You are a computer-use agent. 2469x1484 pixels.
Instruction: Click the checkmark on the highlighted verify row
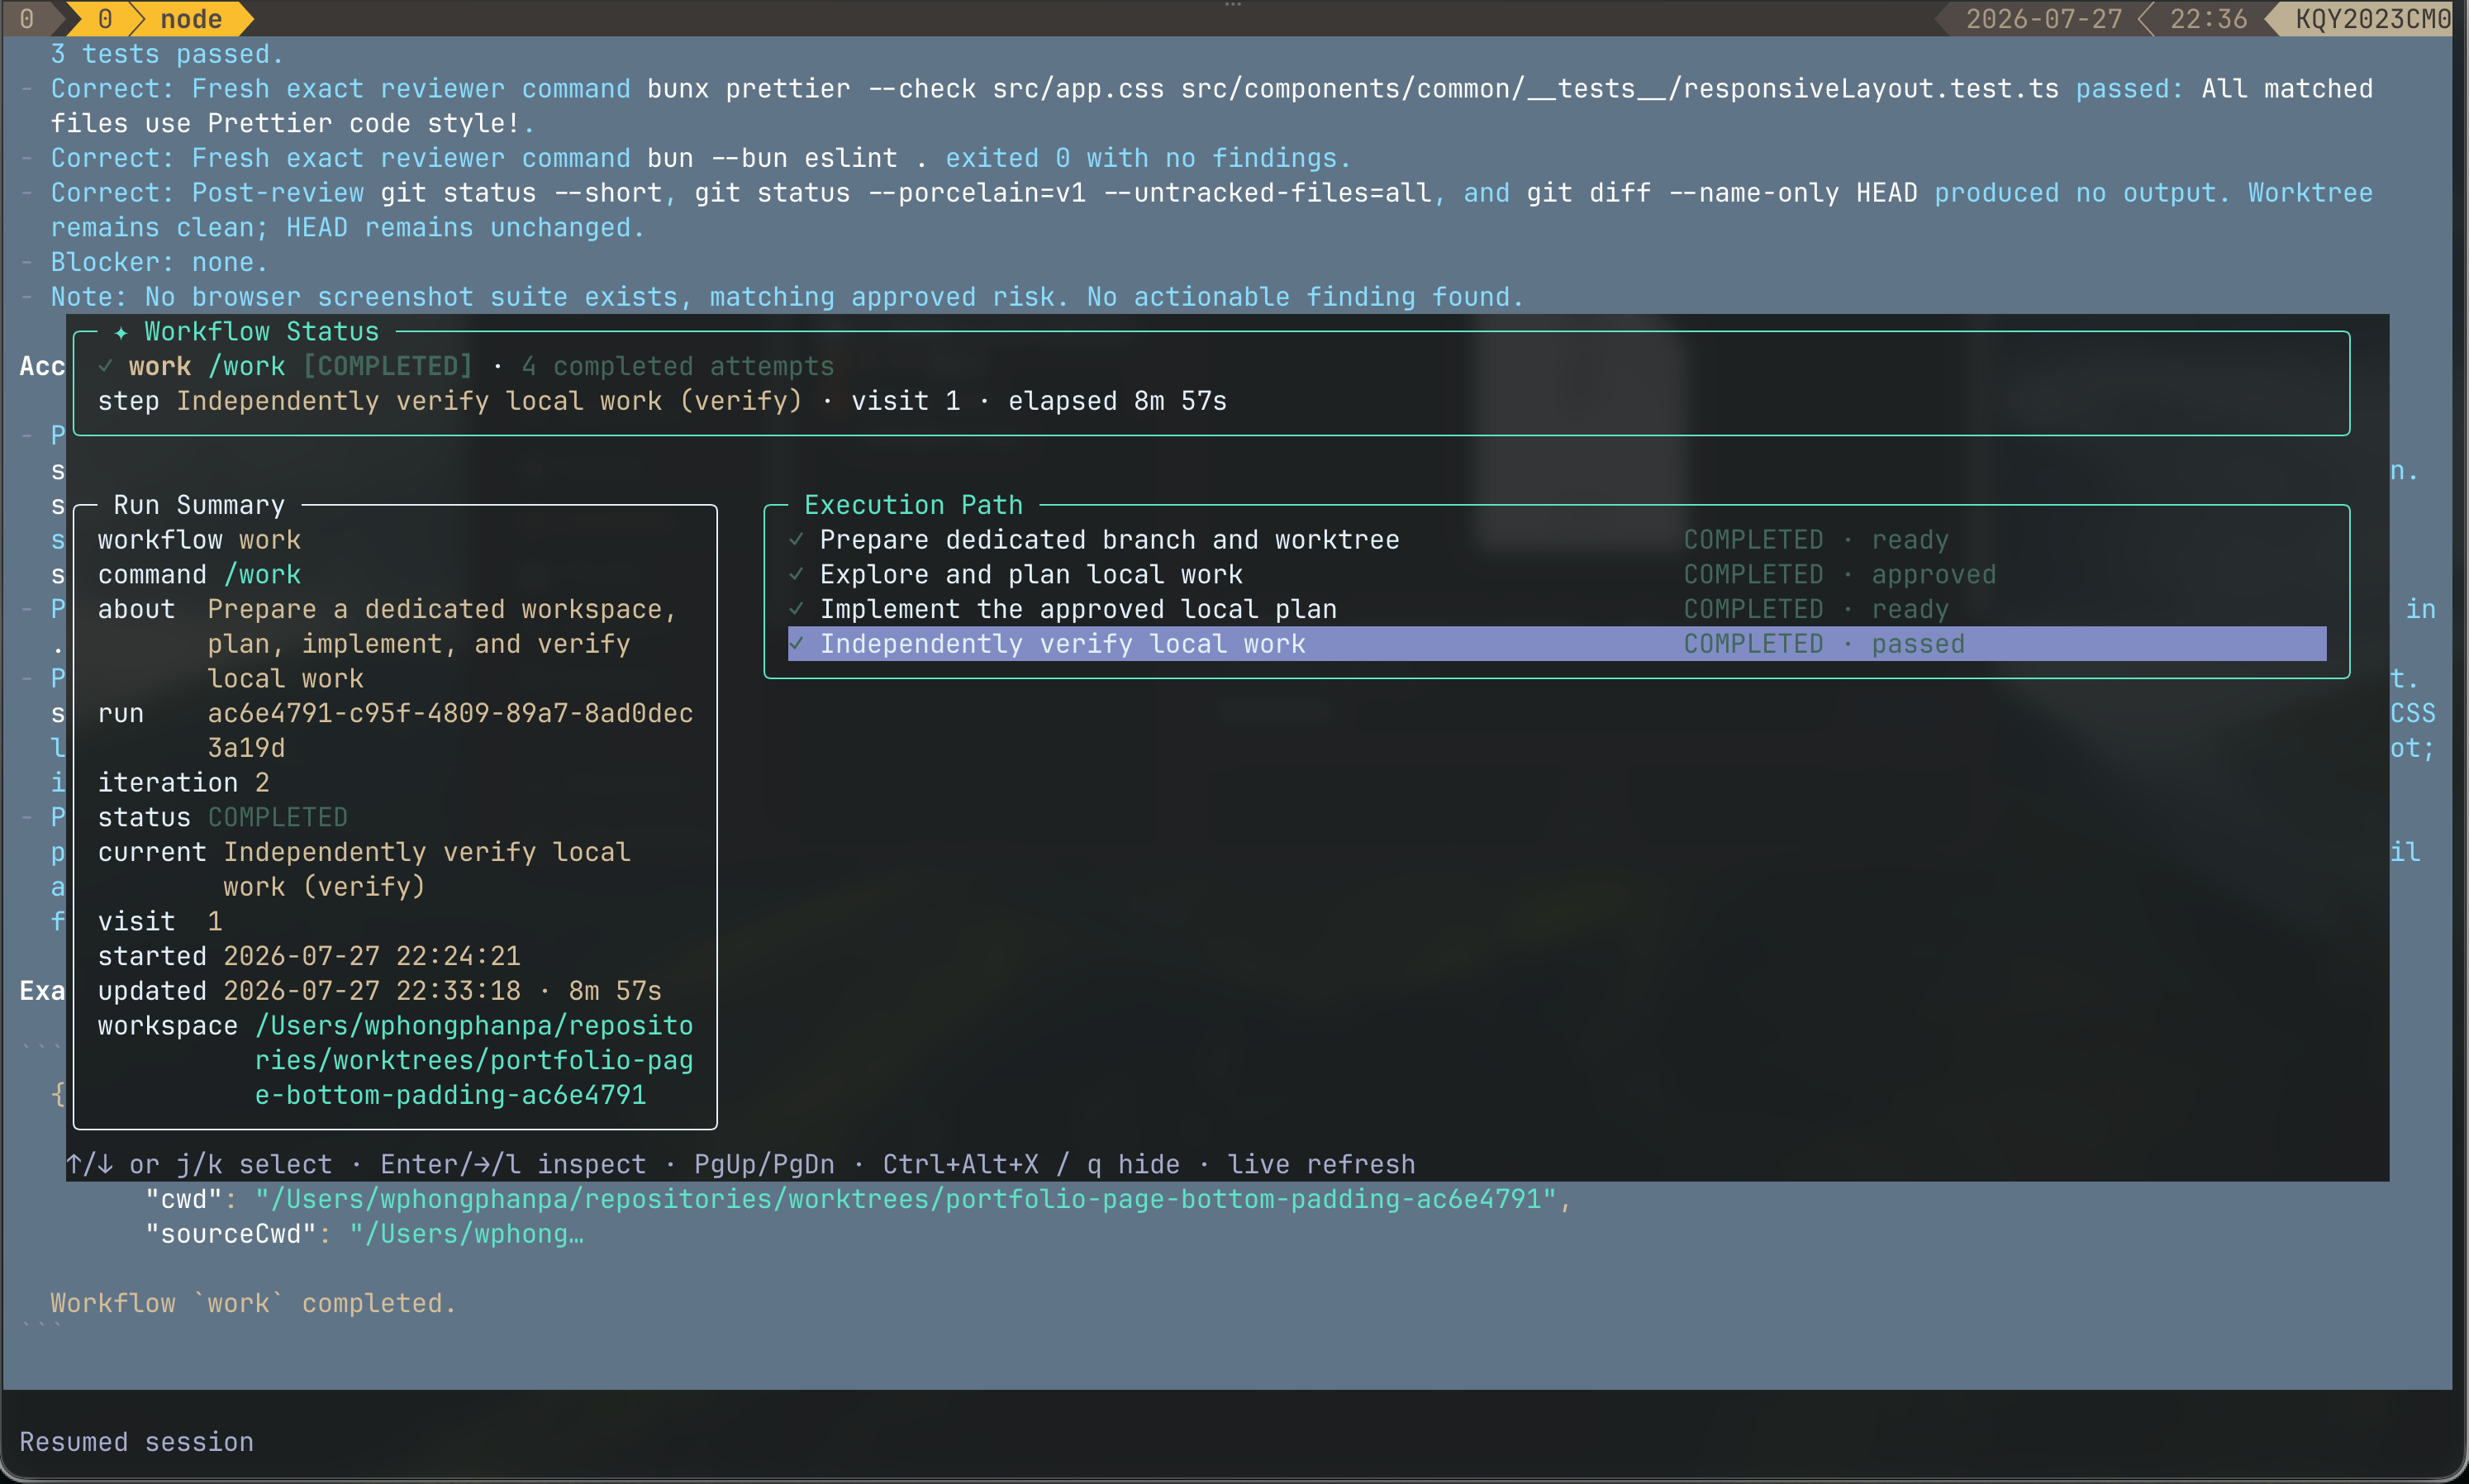(796, 644)
